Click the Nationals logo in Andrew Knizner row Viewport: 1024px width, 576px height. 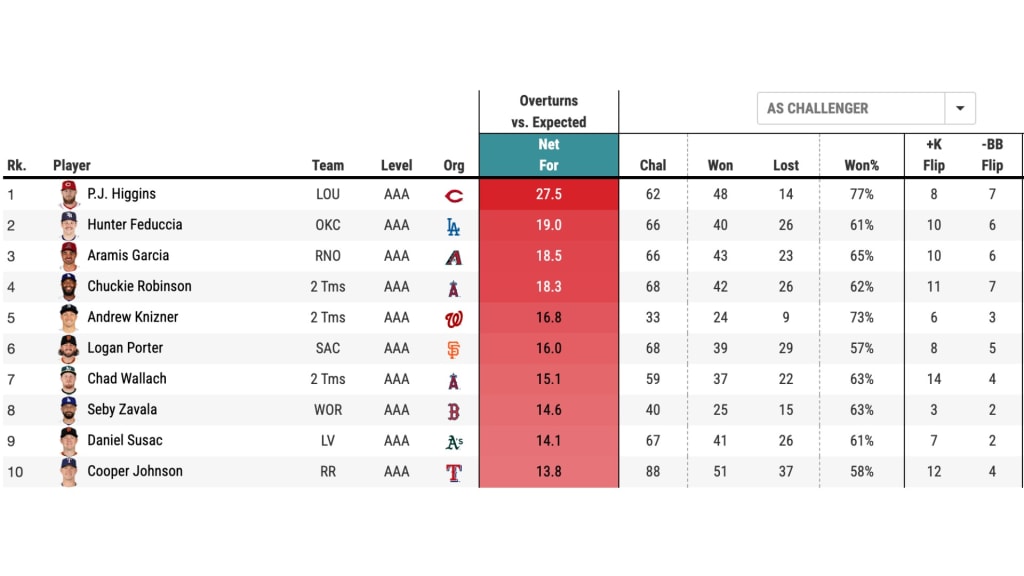454,318
